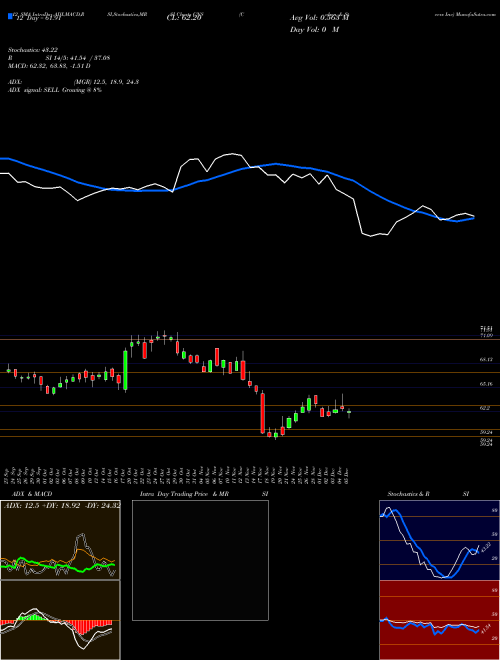This screenshot has width=500, height=660.
Task: Click the 65.16 price axis label
Action: (486, 384)
